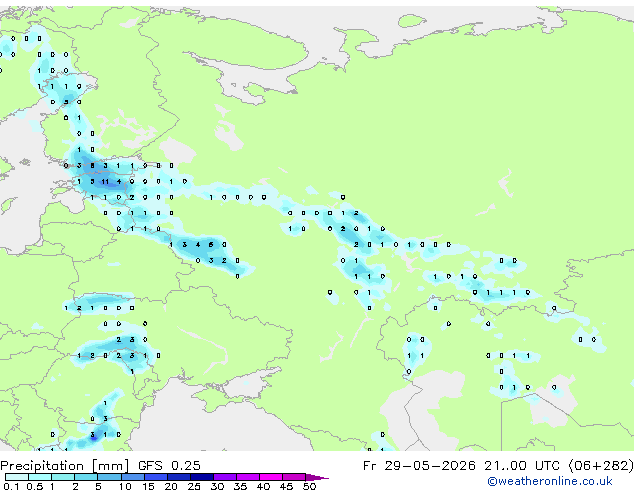Click the 0.5–1 mm legend color swatch
This screenshot has height=490, width=634.
[x=40, y=477]
